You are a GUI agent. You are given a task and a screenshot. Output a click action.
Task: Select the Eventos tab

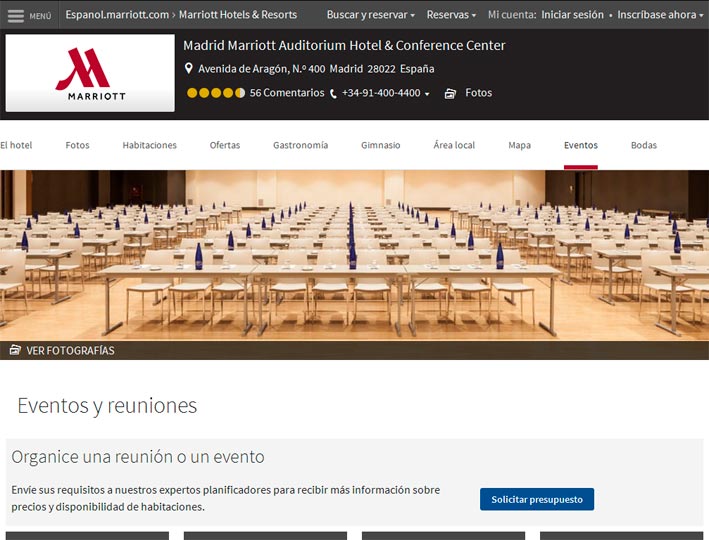pos(581,145)
